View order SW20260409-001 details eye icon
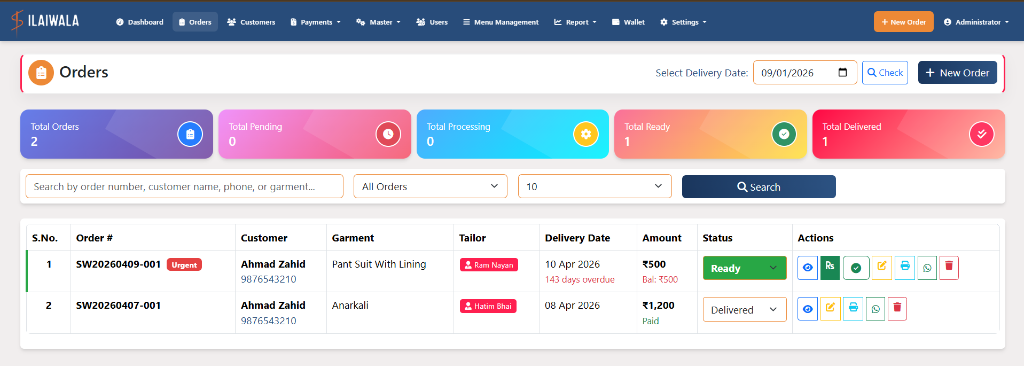The width and height of the screenshot is (1024, 366). pos(807,268)
